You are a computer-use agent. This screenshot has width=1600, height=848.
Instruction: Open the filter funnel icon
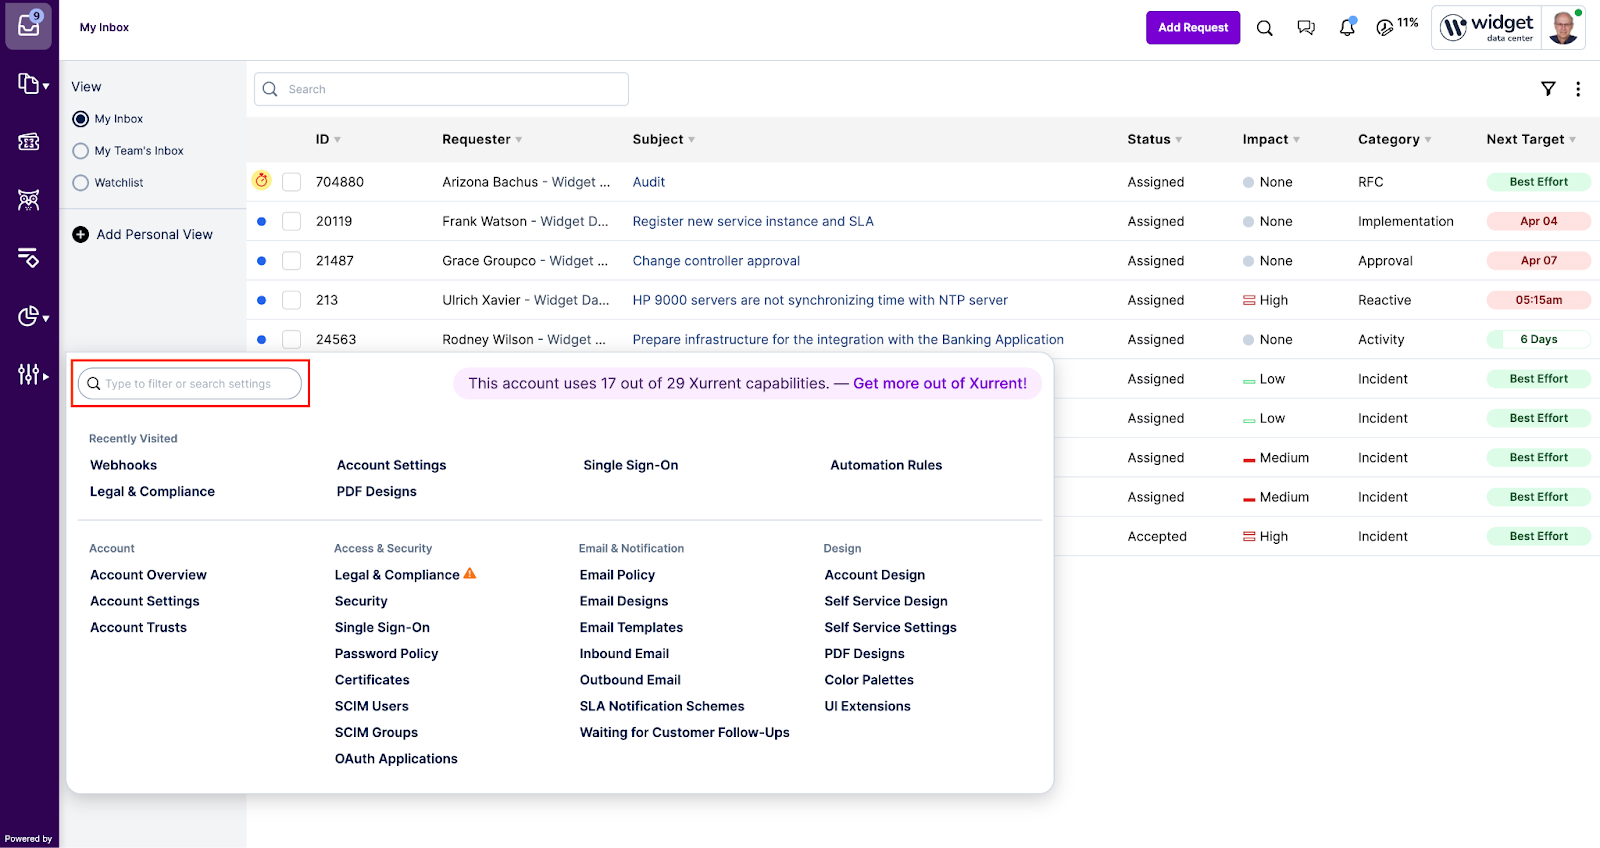1548,89
